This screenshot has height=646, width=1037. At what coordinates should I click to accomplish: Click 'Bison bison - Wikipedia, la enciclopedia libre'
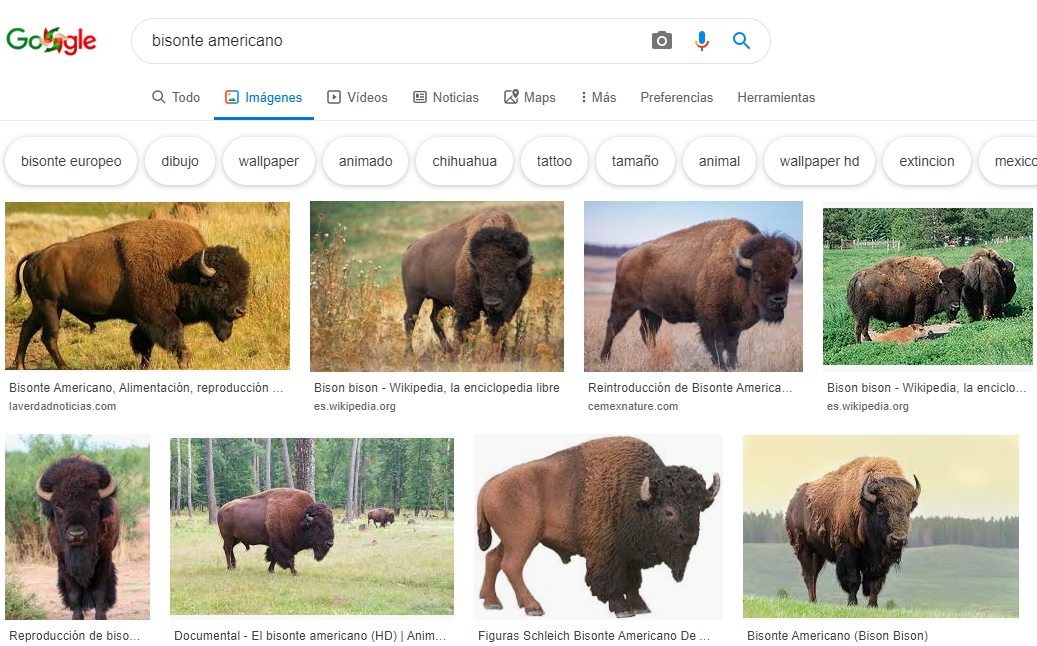[x=436, y=388]
